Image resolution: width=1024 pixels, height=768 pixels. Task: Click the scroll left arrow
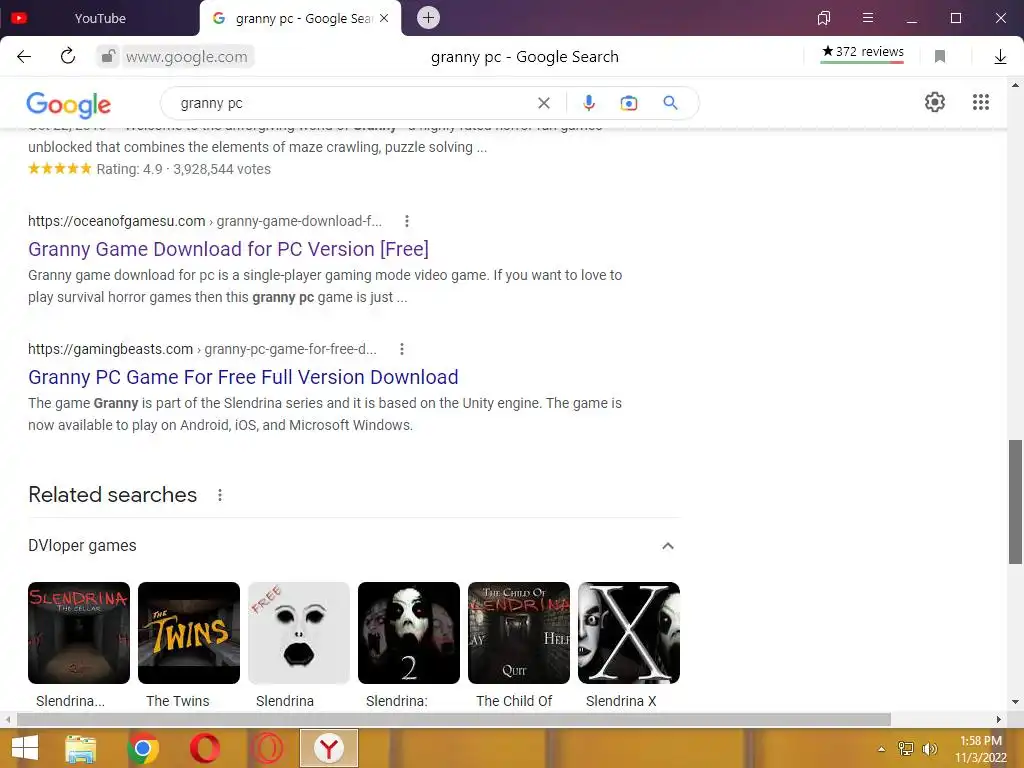click(x=7, y=719)
